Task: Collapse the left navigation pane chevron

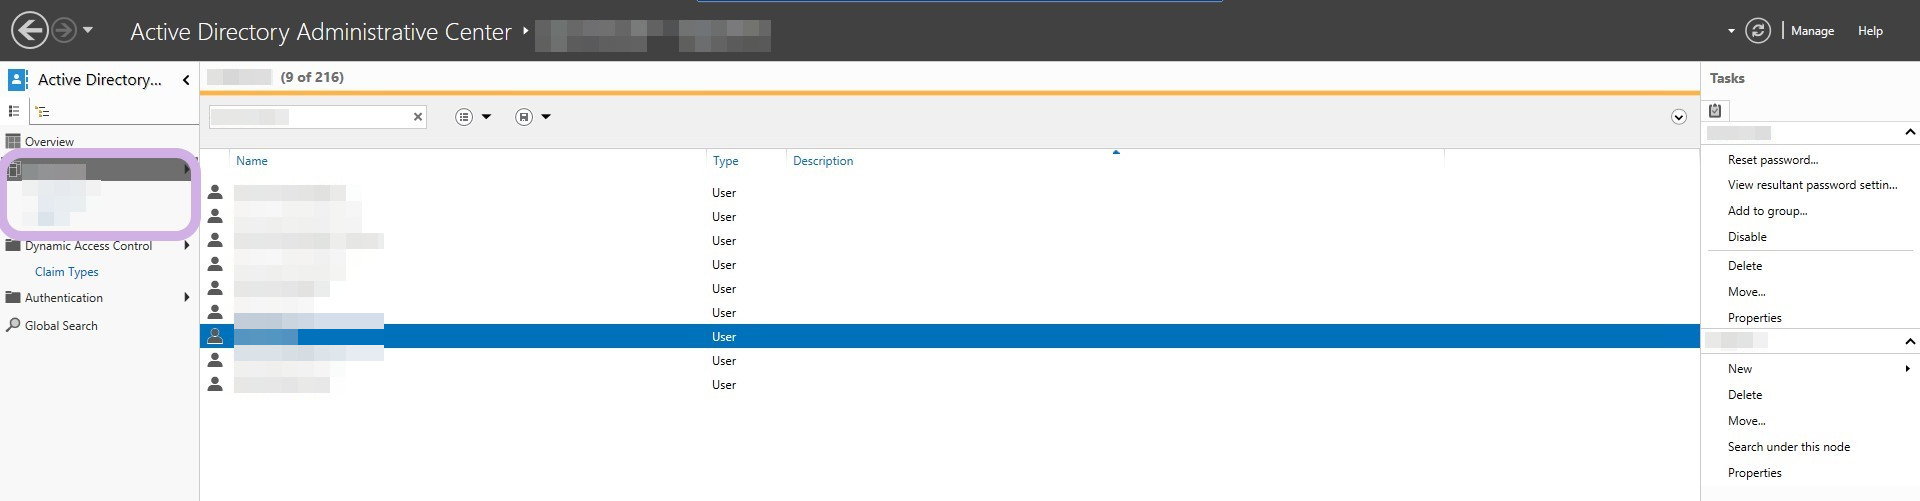Action: click(x=186, y=80)
